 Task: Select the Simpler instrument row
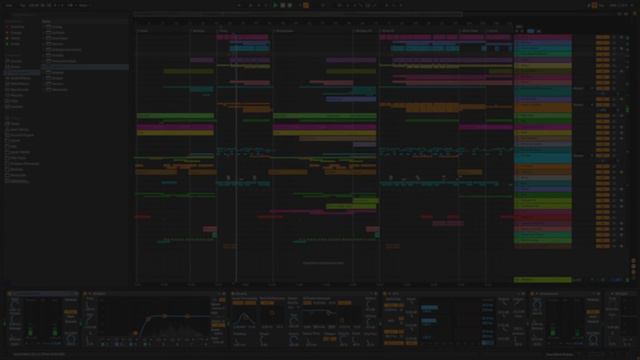85,78
